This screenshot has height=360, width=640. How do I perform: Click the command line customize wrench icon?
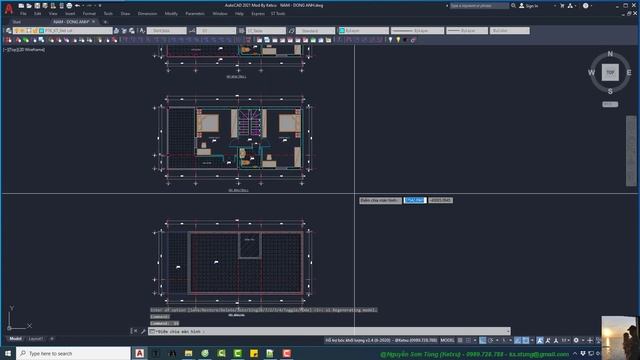143,331
